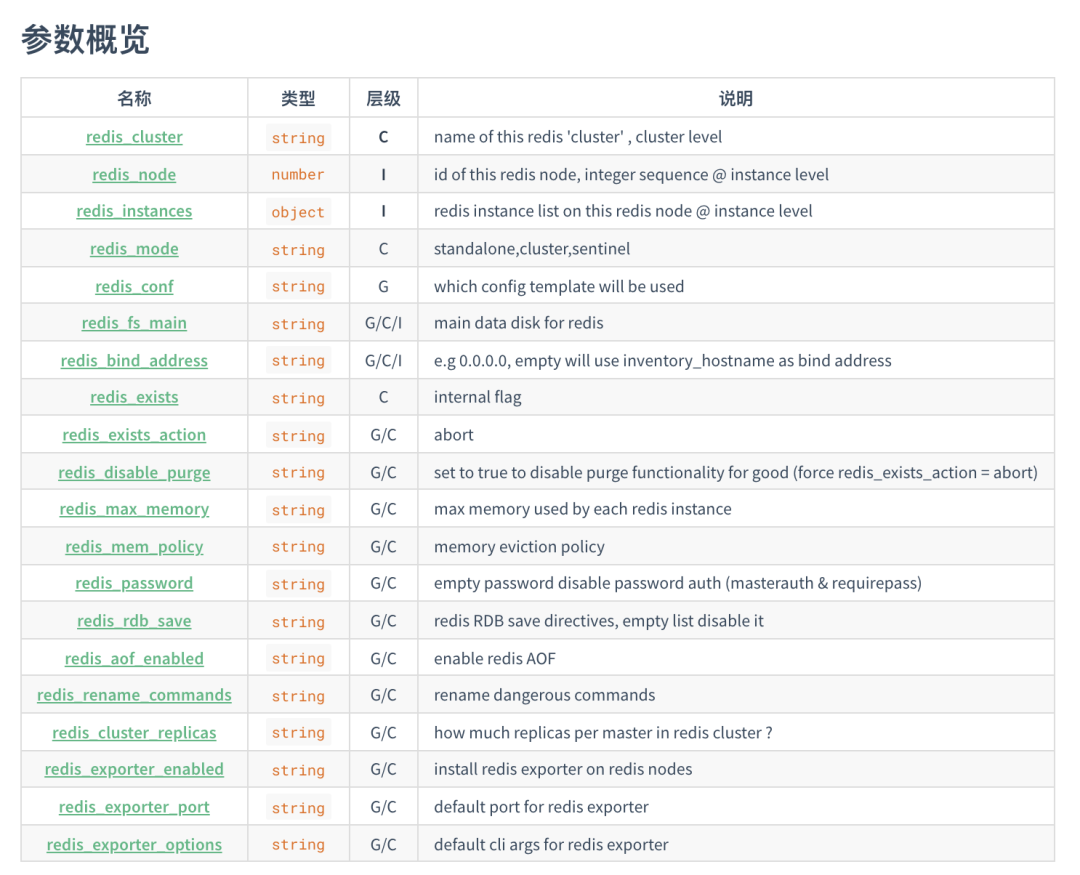Click the redis_exists parameter link
Viewport: 1080px width, 875px height.
134,397
